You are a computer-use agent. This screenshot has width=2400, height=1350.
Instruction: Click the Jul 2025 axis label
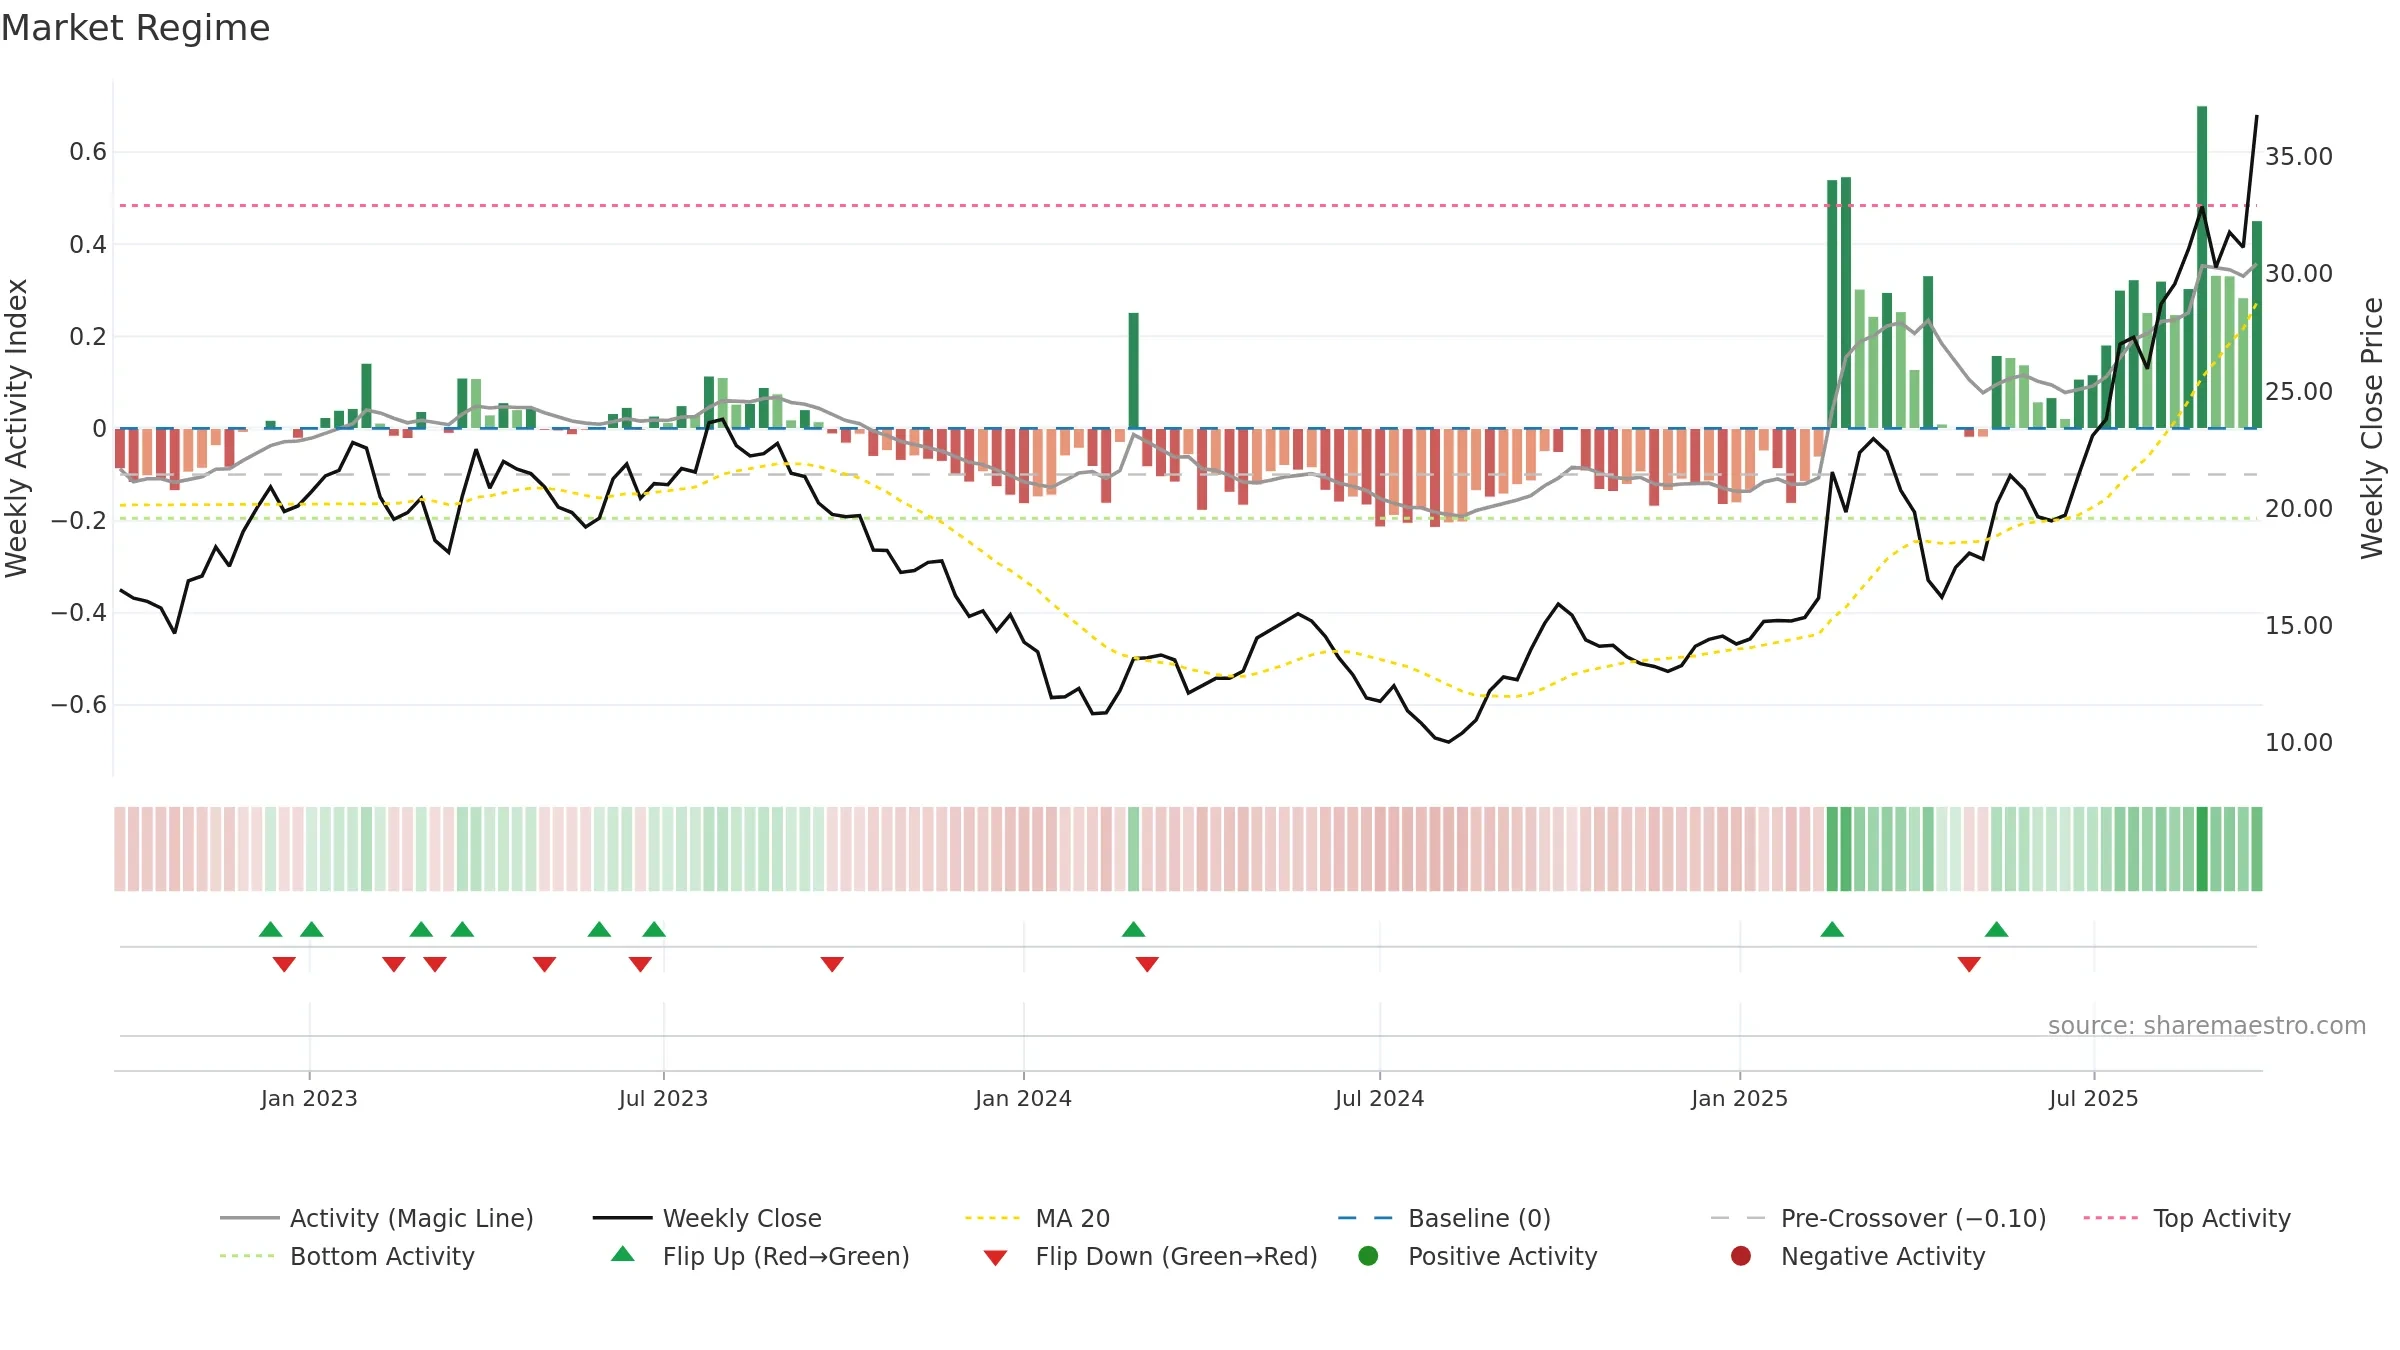pos(2093,1098)
